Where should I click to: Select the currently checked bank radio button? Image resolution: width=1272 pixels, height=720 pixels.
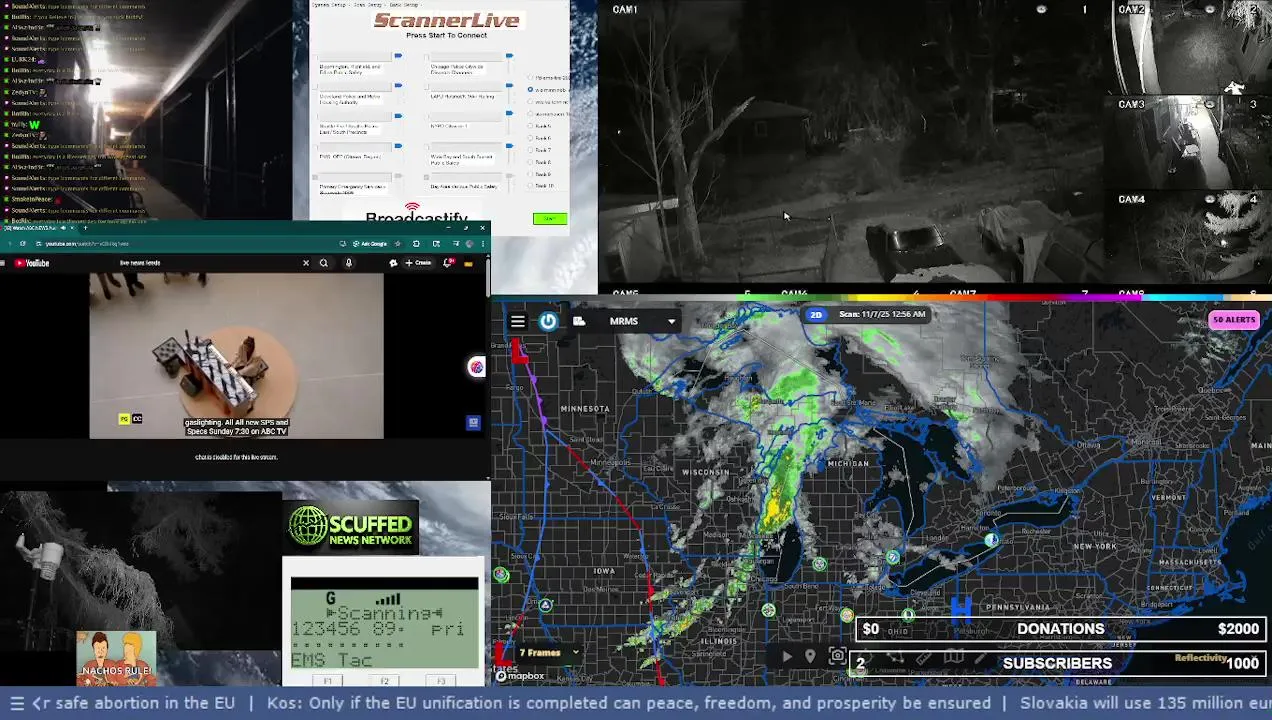(x=530, y=89)
